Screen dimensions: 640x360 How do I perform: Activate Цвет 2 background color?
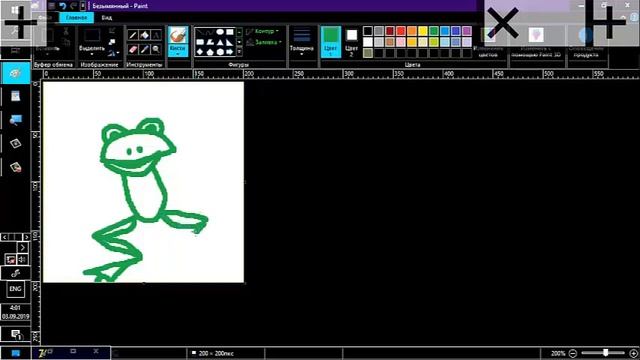click(351, 42)
